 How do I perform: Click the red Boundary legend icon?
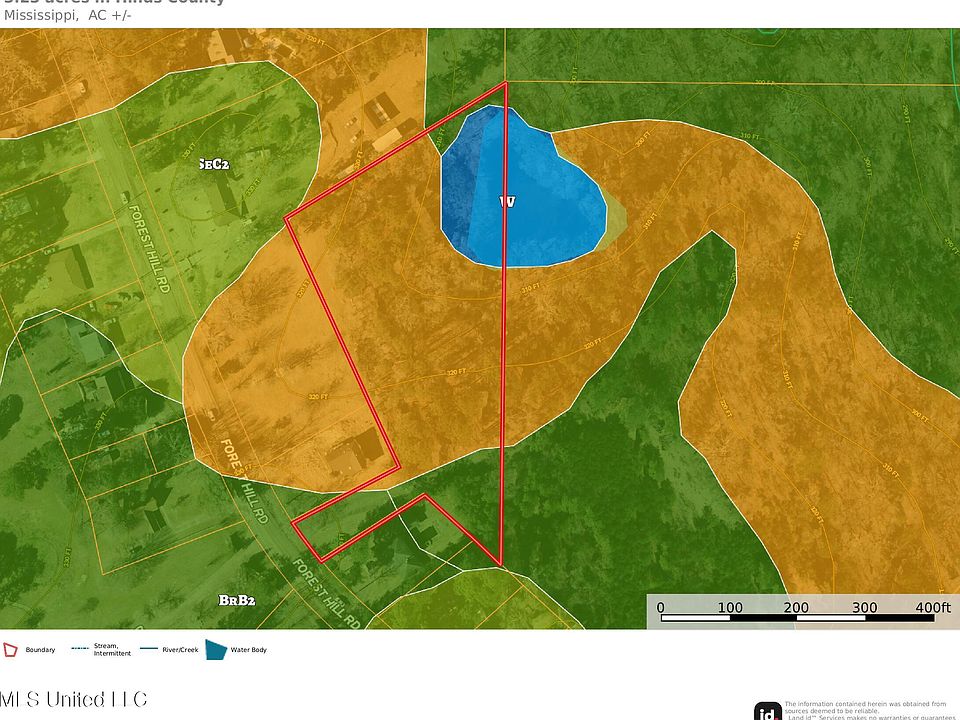pyautogui.click(x=10, y=650)
